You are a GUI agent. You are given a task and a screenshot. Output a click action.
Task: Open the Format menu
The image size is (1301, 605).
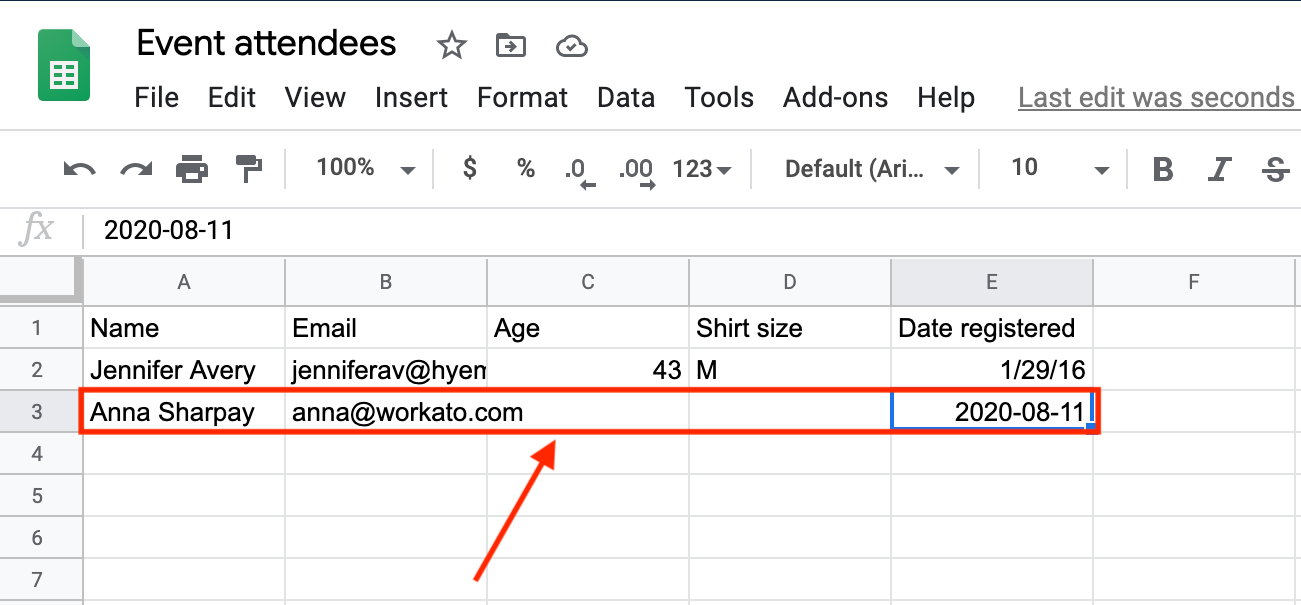coord(522,97)
